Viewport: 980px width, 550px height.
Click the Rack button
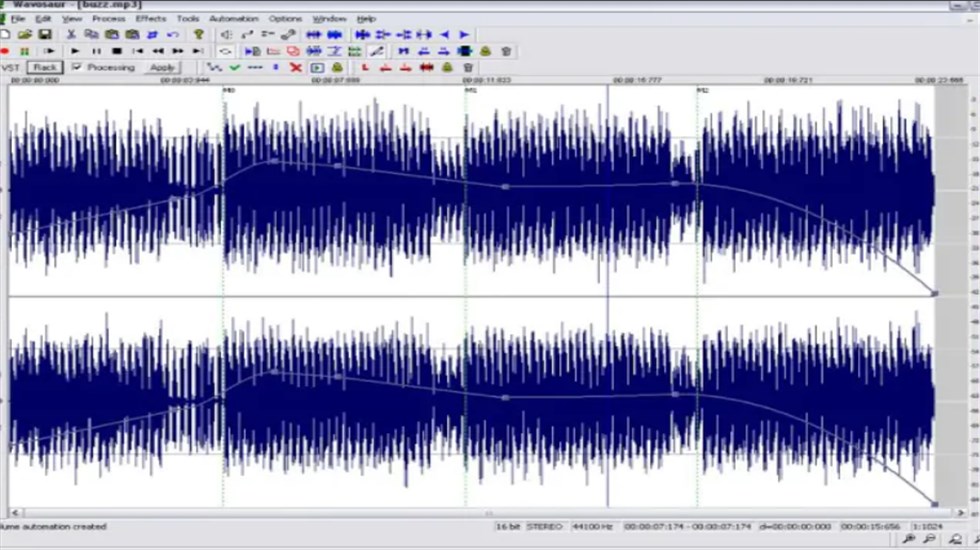(45, 68)
